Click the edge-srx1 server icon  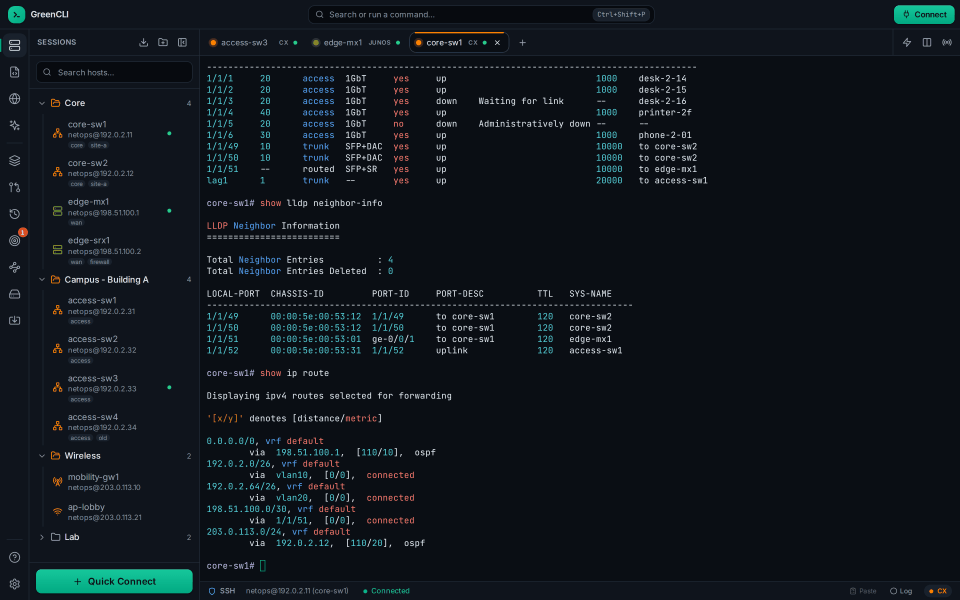(58, 250)
